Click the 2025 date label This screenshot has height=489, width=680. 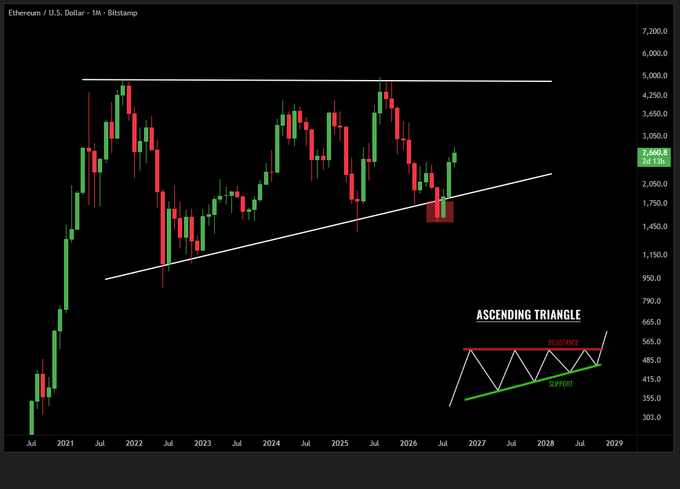340,443
